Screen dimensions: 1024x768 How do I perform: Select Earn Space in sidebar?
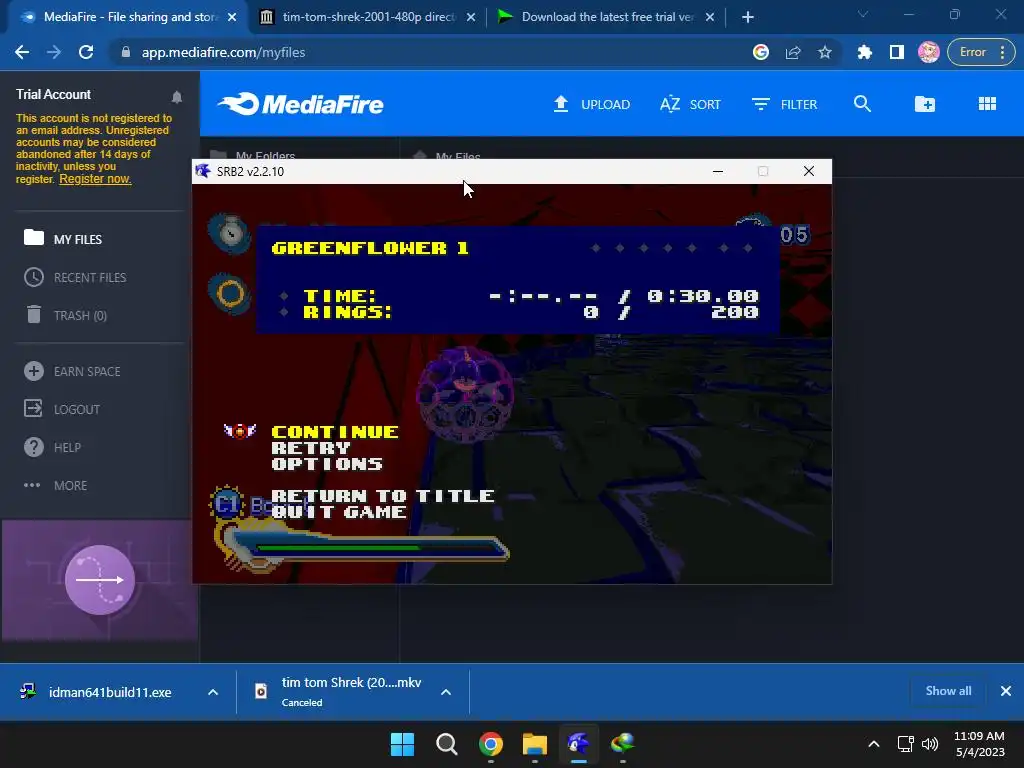(72, 372)
